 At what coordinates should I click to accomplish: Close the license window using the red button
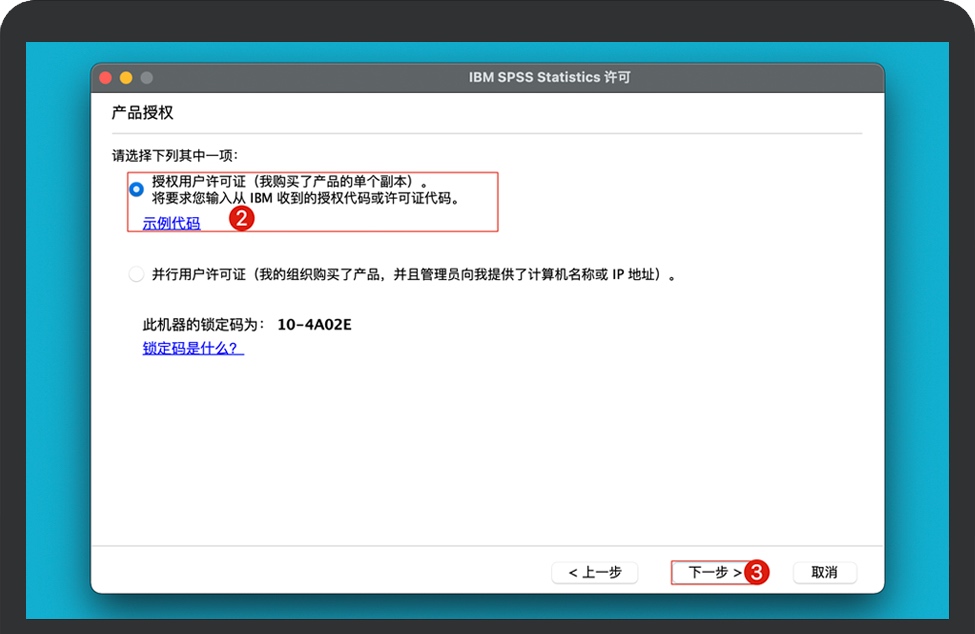coord(105,78)
